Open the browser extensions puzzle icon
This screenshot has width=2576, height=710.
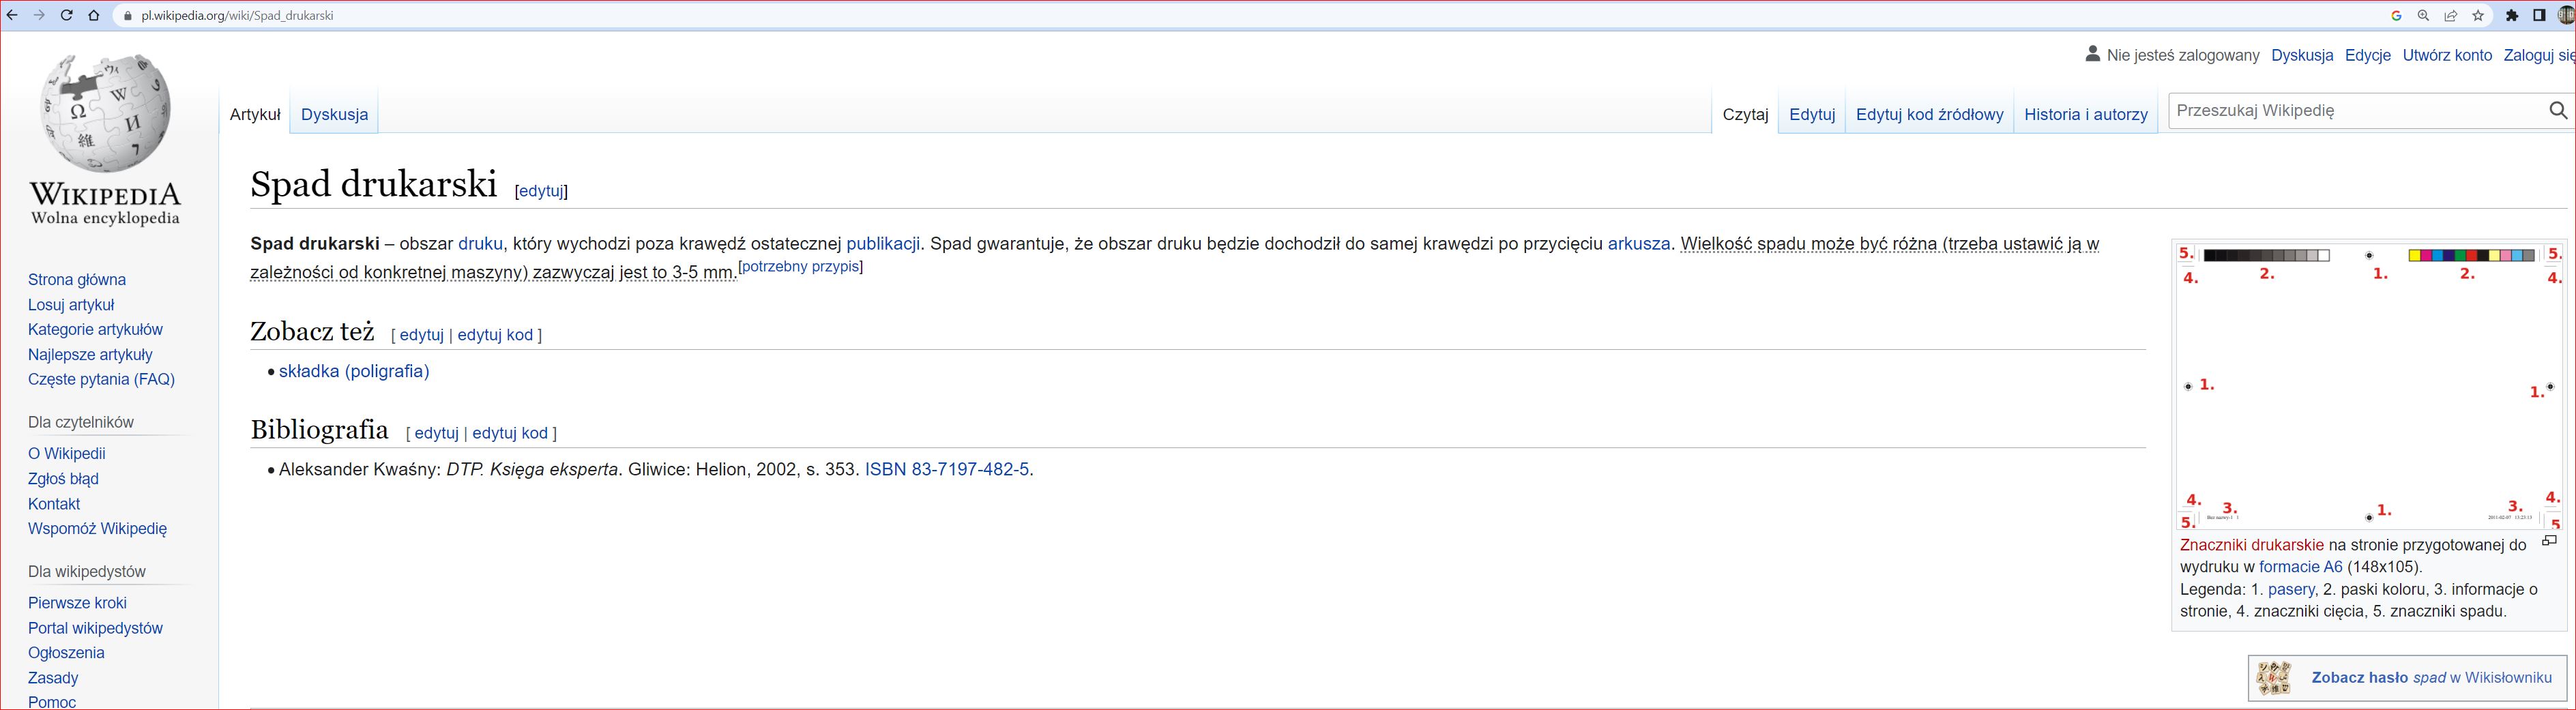tap(2512, 16)
